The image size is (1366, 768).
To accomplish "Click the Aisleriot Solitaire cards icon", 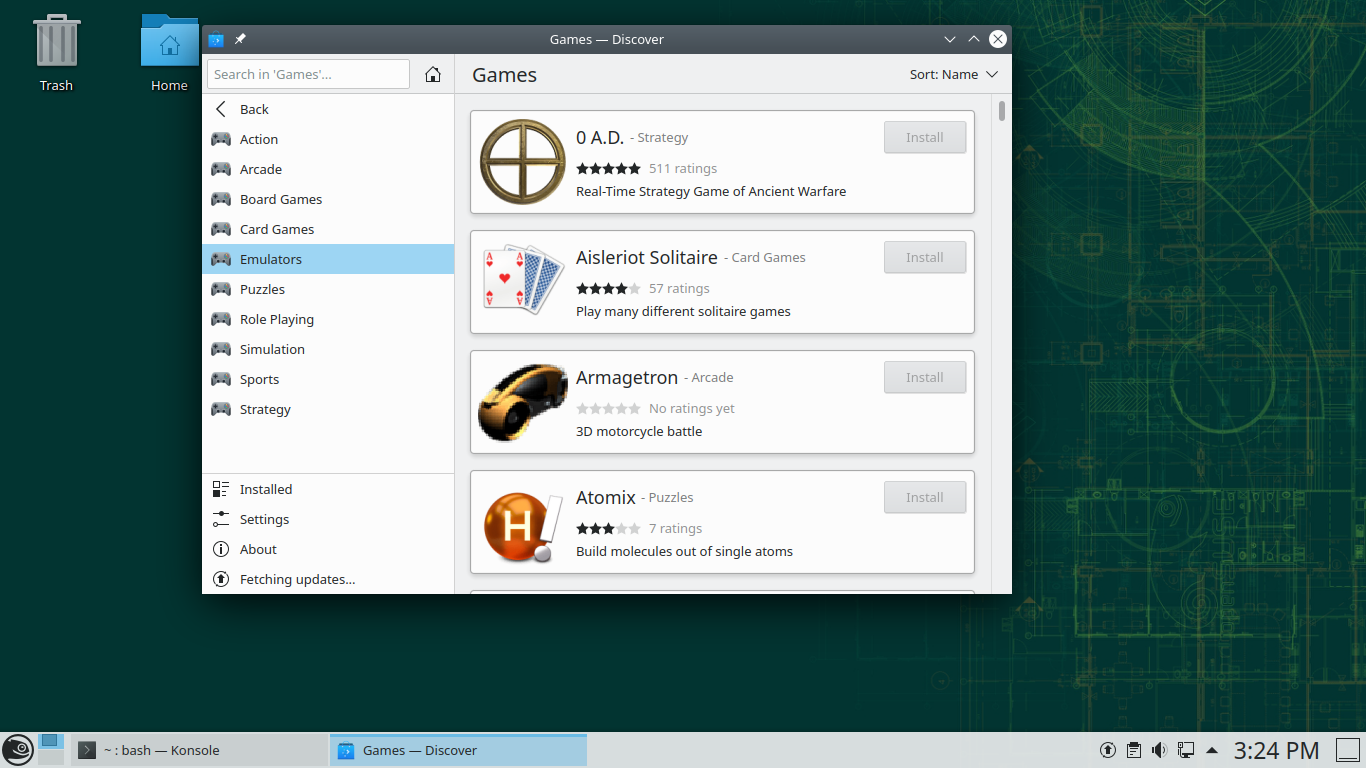I will pyautogui.click(x=523, y=282).
